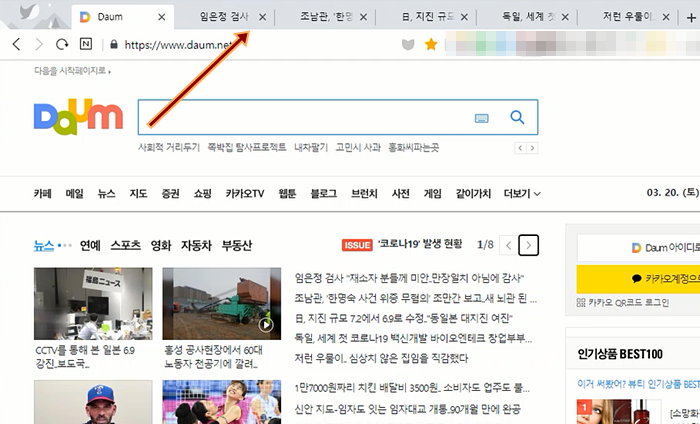Click suggested keyword 내차팔기
The height and width of the screenshot is (424, 700).
click(311, 147)
